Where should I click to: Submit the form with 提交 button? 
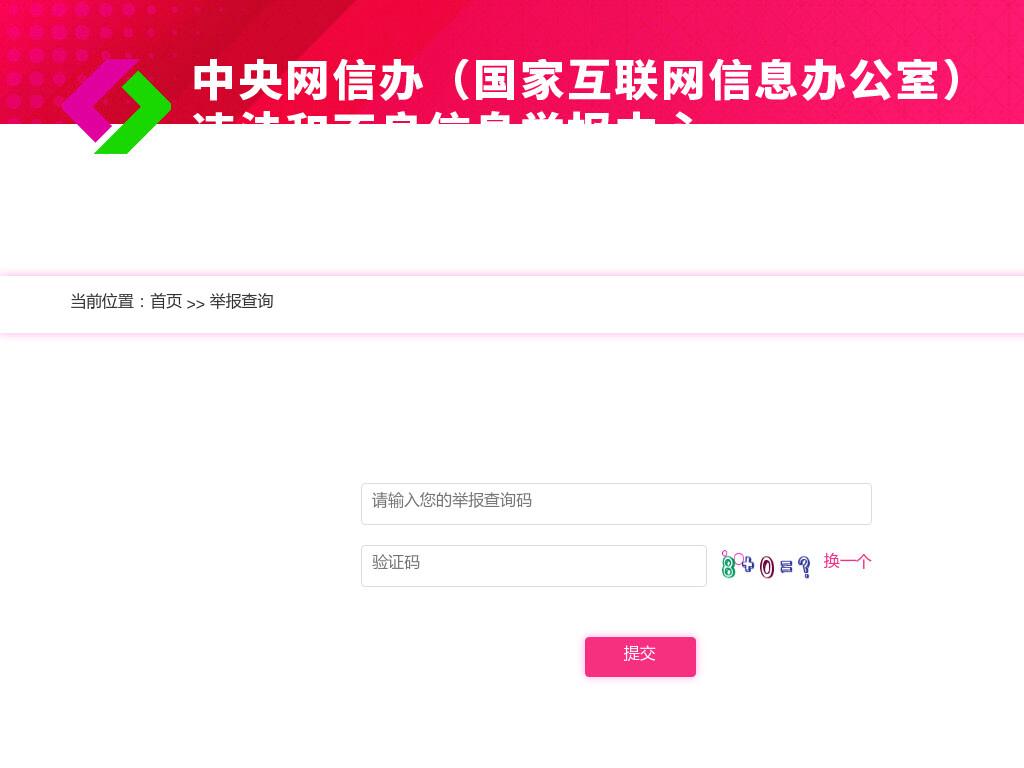[640, 656]
